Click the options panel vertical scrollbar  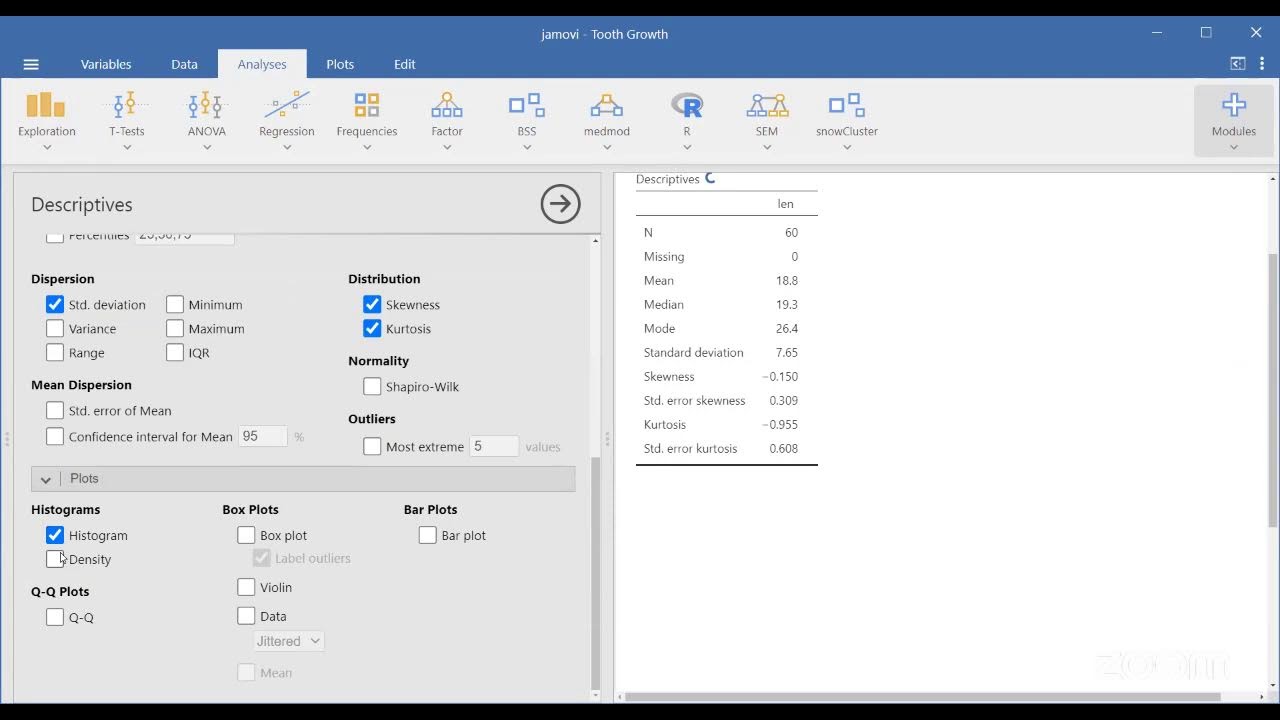click(x=596, y=573)
